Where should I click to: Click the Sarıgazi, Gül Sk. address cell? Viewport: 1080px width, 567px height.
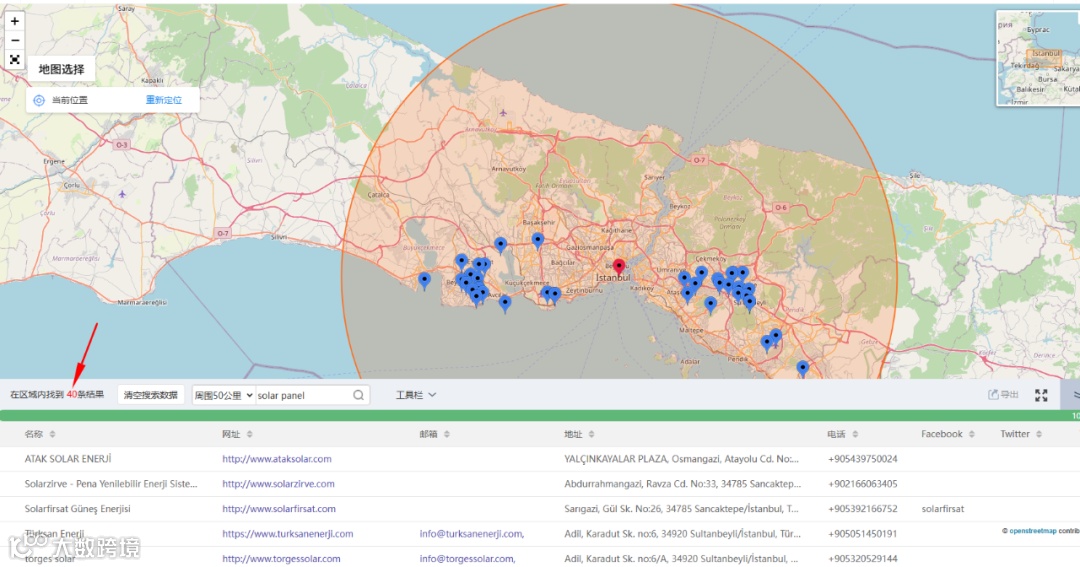coord(681,509)
